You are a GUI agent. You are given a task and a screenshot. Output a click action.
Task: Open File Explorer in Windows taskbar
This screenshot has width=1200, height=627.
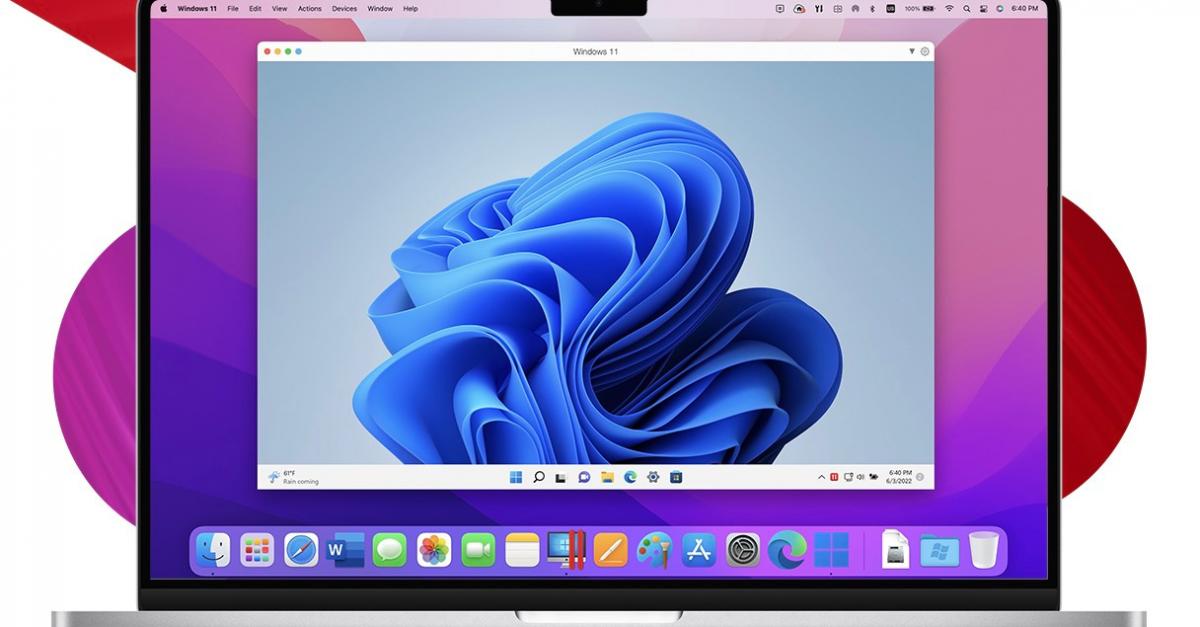tap(607, 477)
